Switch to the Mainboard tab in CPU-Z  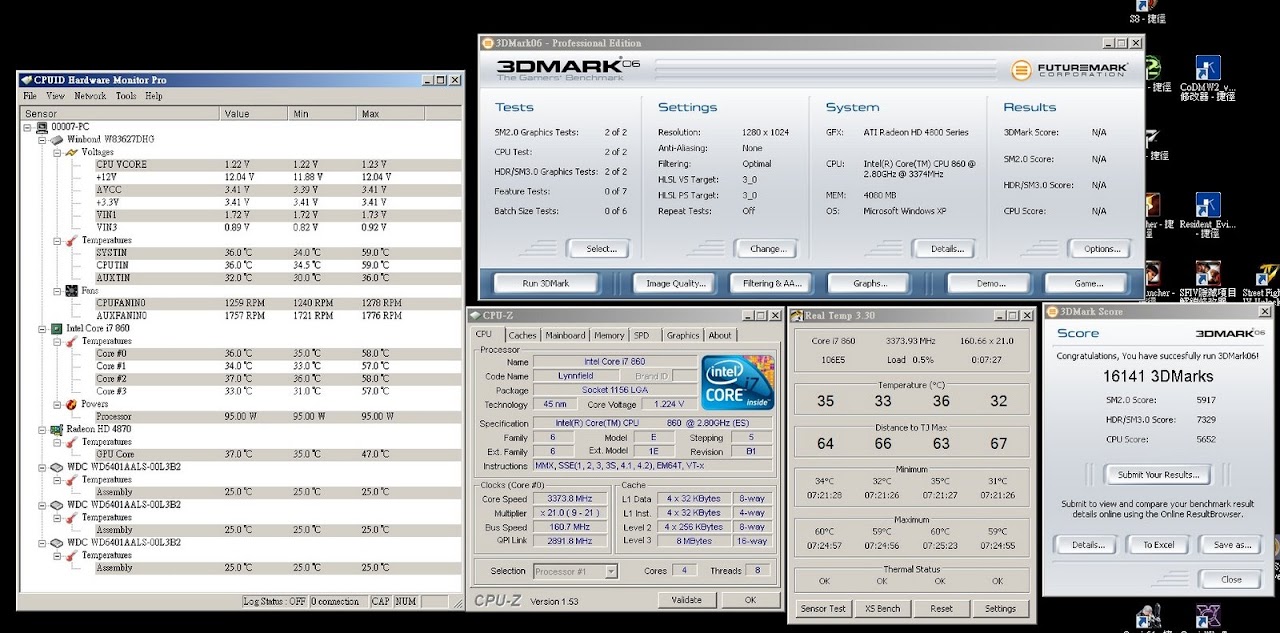tap(565, 335)
